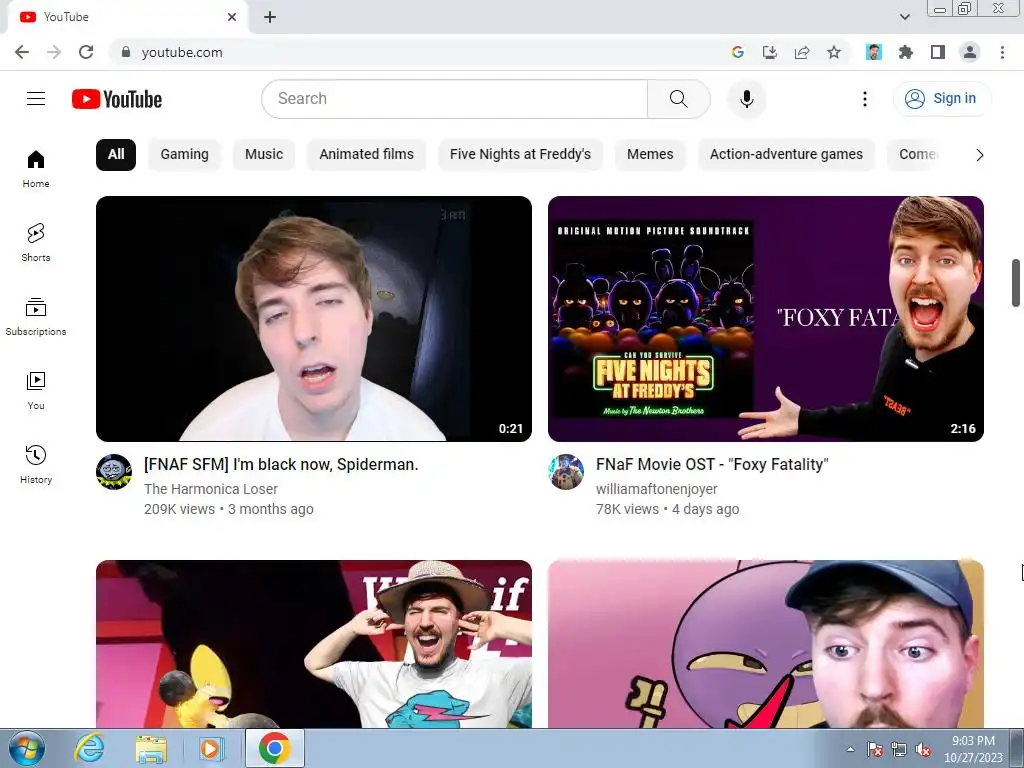Select the Music filter chip
The image size is (1024, 768).
click(264, 155)
